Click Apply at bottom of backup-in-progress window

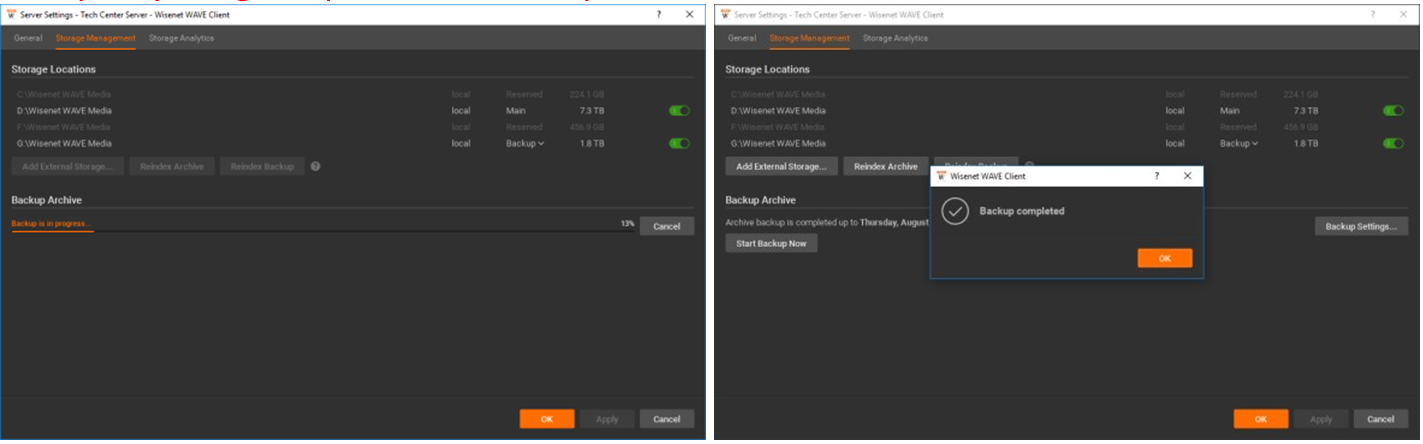click(607, 419)
